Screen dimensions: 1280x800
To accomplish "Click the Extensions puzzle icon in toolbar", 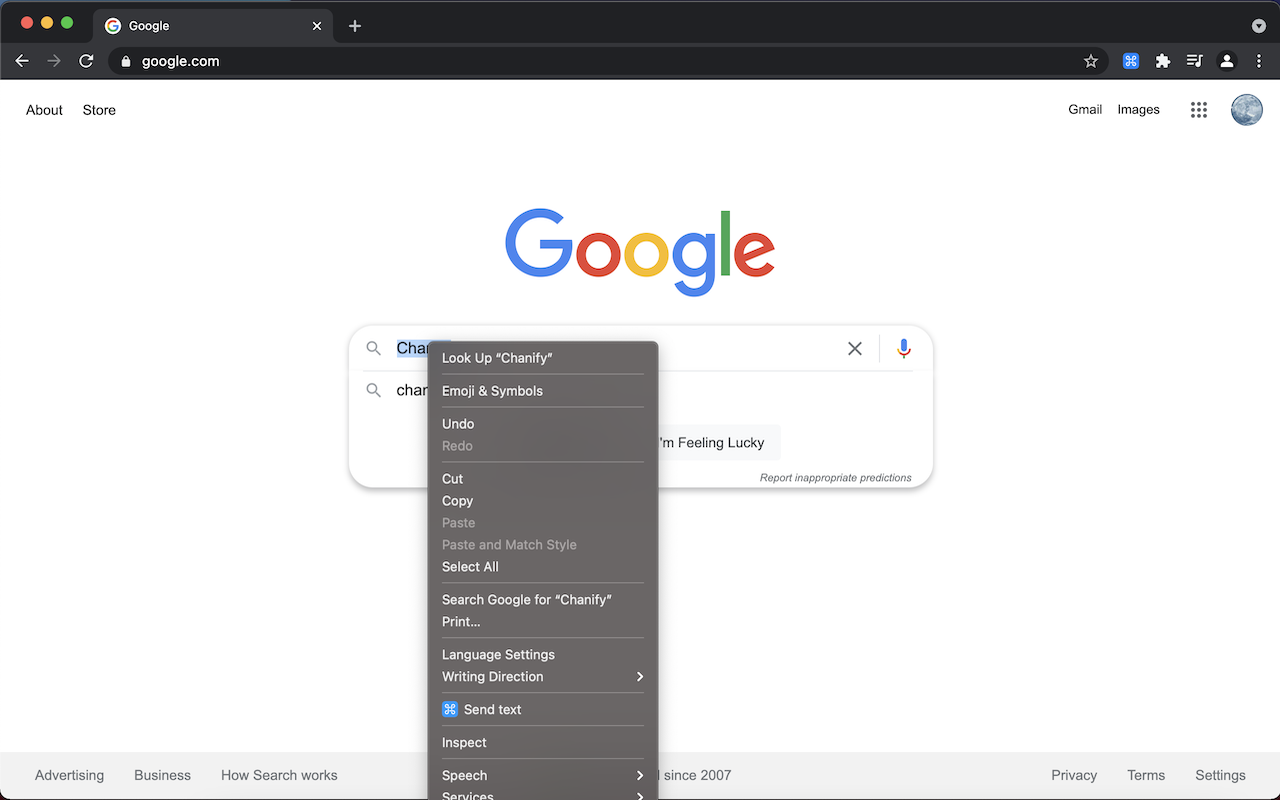I will pyautogui.click(x=1163, y=61).
